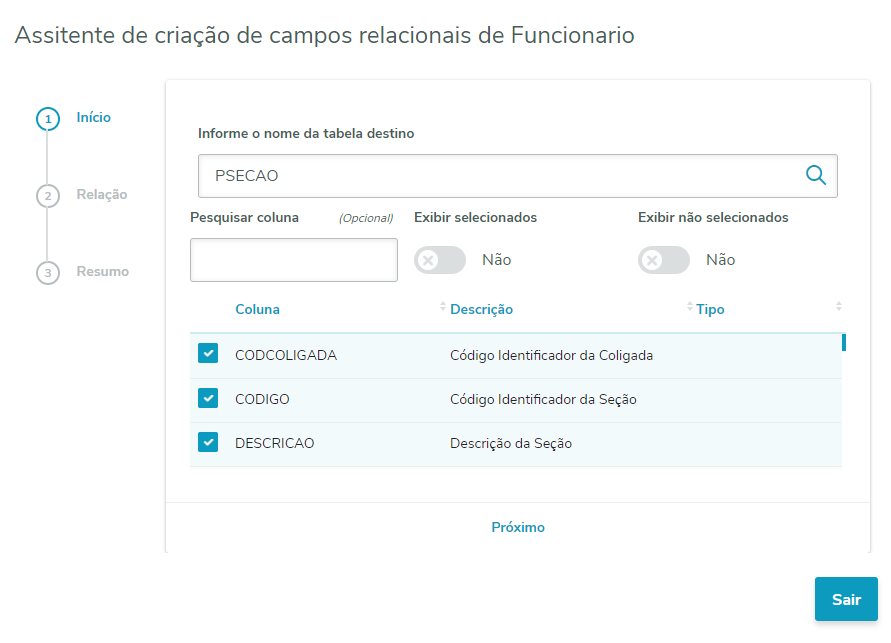Viewport: 891px width, 643px height.
Task: Click the destination table name field
Action: click(500, 176)
